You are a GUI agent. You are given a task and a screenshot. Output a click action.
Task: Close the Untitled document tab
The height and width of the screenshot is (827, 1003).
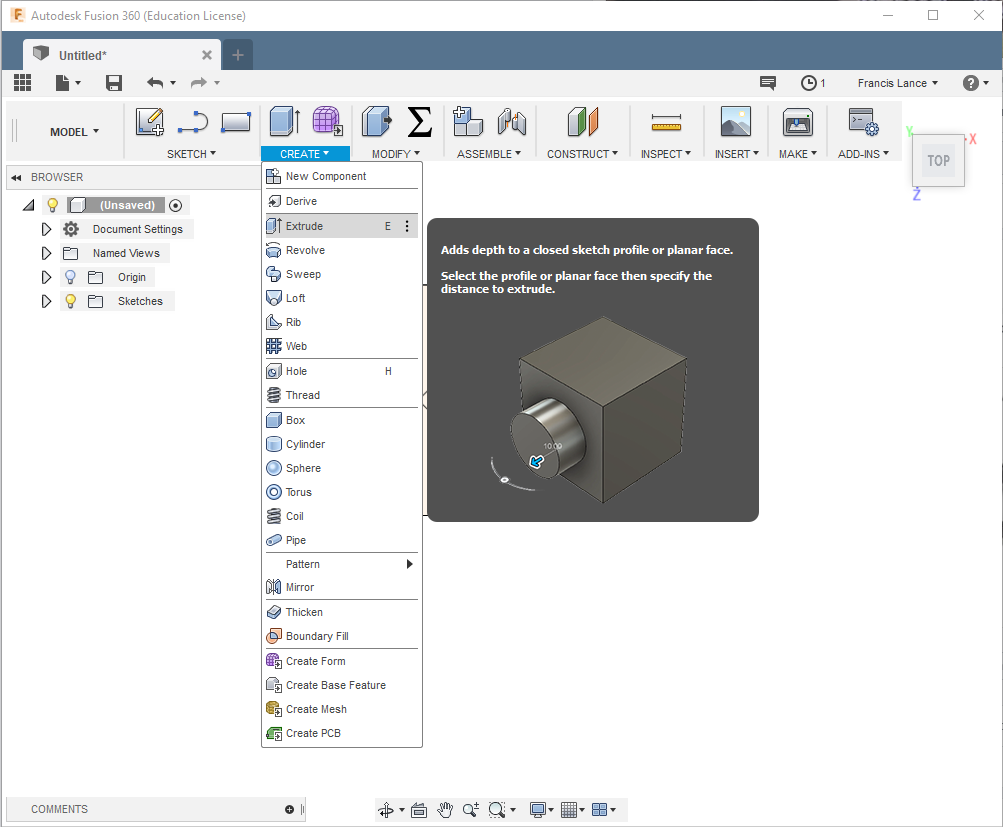(207, 55)
